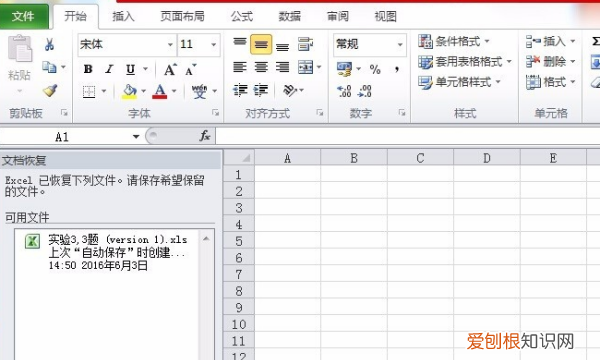This screenshot has height=360, width=600.
Task: Open the font size dropdown 11
Action: coord(214,44)
